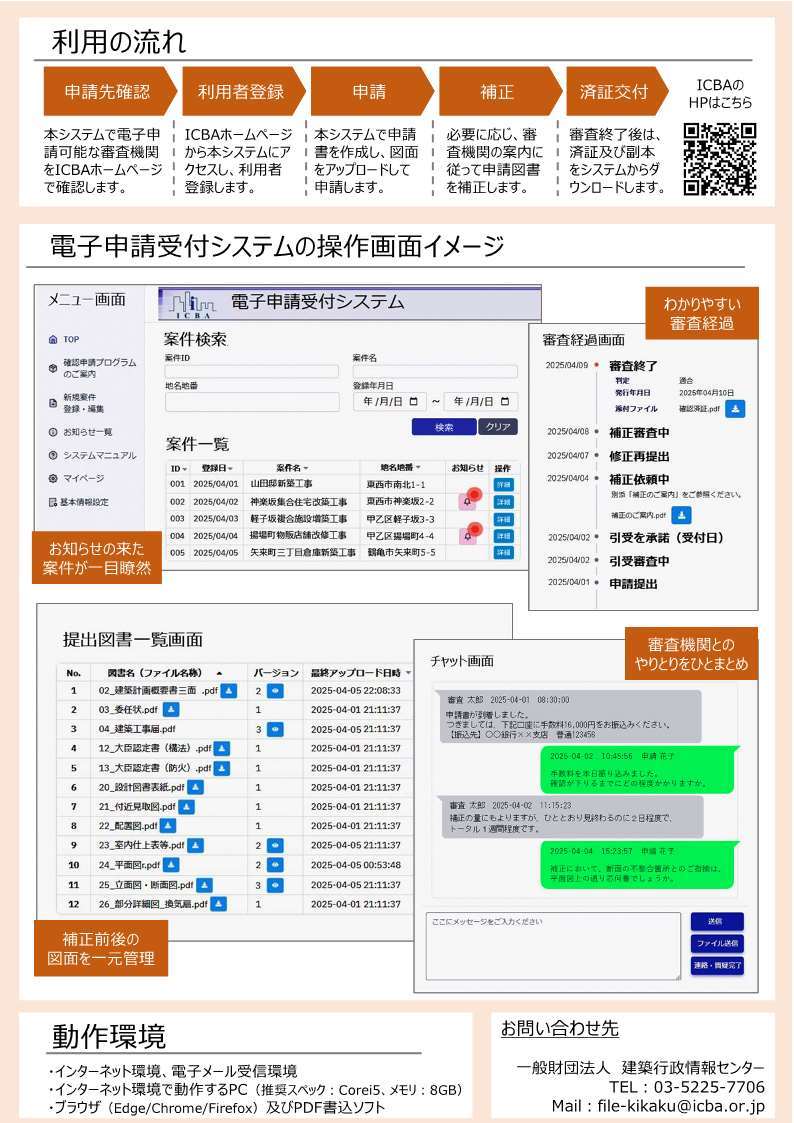Click the 送信 button in chat
Screen dimensions: 794x1123
(717, 921)
